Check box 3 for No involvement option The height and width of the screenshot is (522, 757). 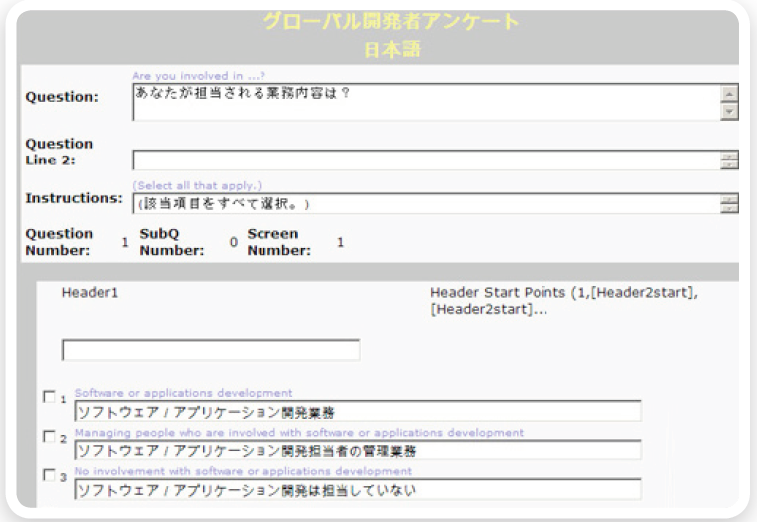[50, 475]
